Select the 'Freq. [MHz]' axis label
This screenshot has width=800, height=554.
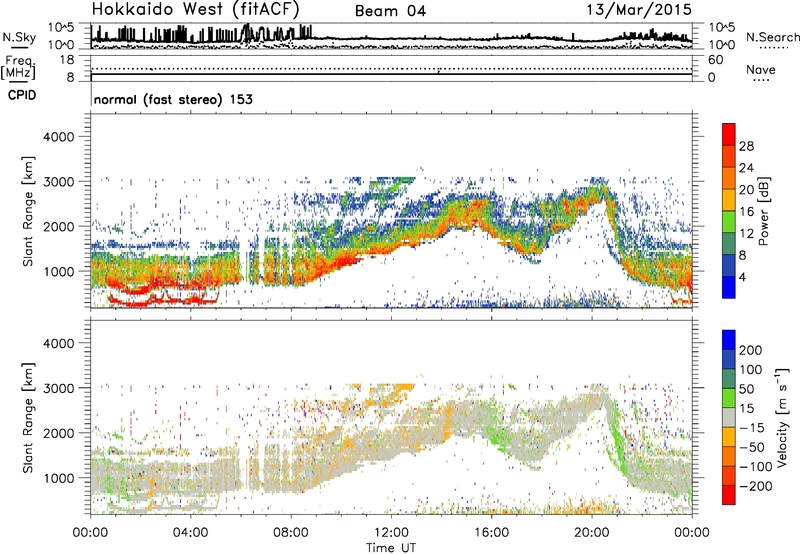pos(18,68)
